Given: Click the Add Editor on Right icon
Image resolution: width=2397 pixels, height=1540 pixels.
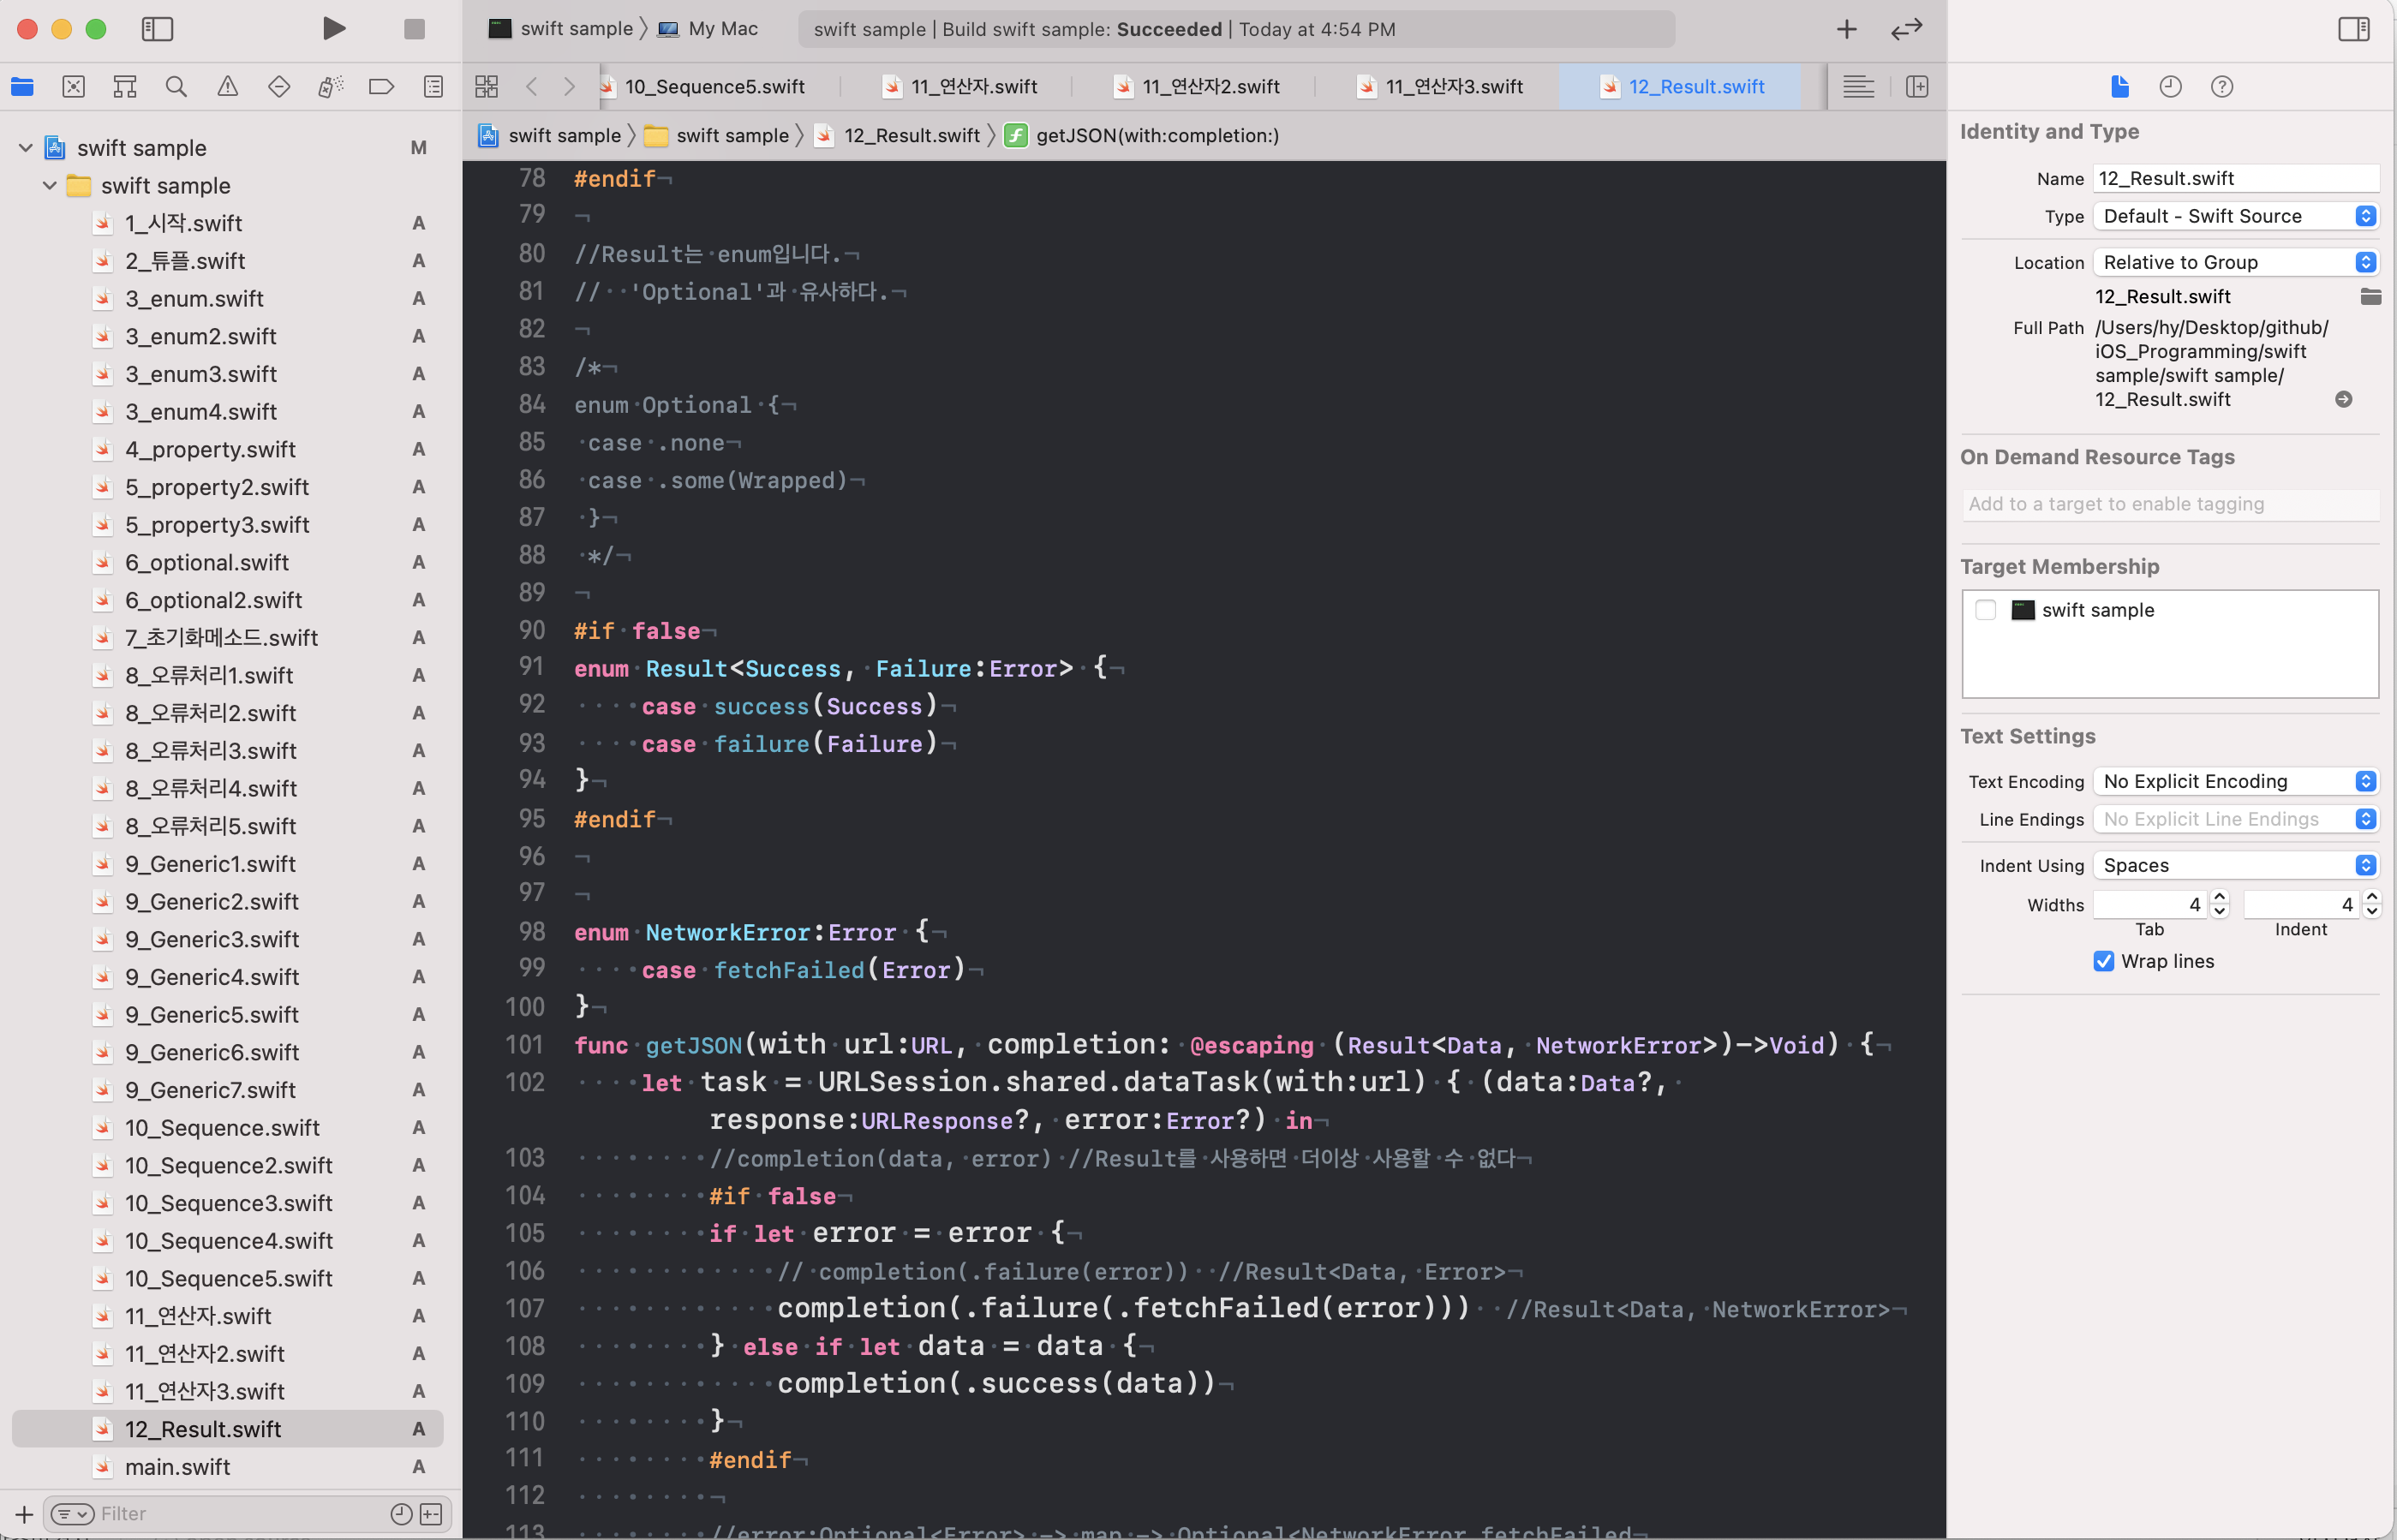Looking at the screenshot, I should point(1917,87).
